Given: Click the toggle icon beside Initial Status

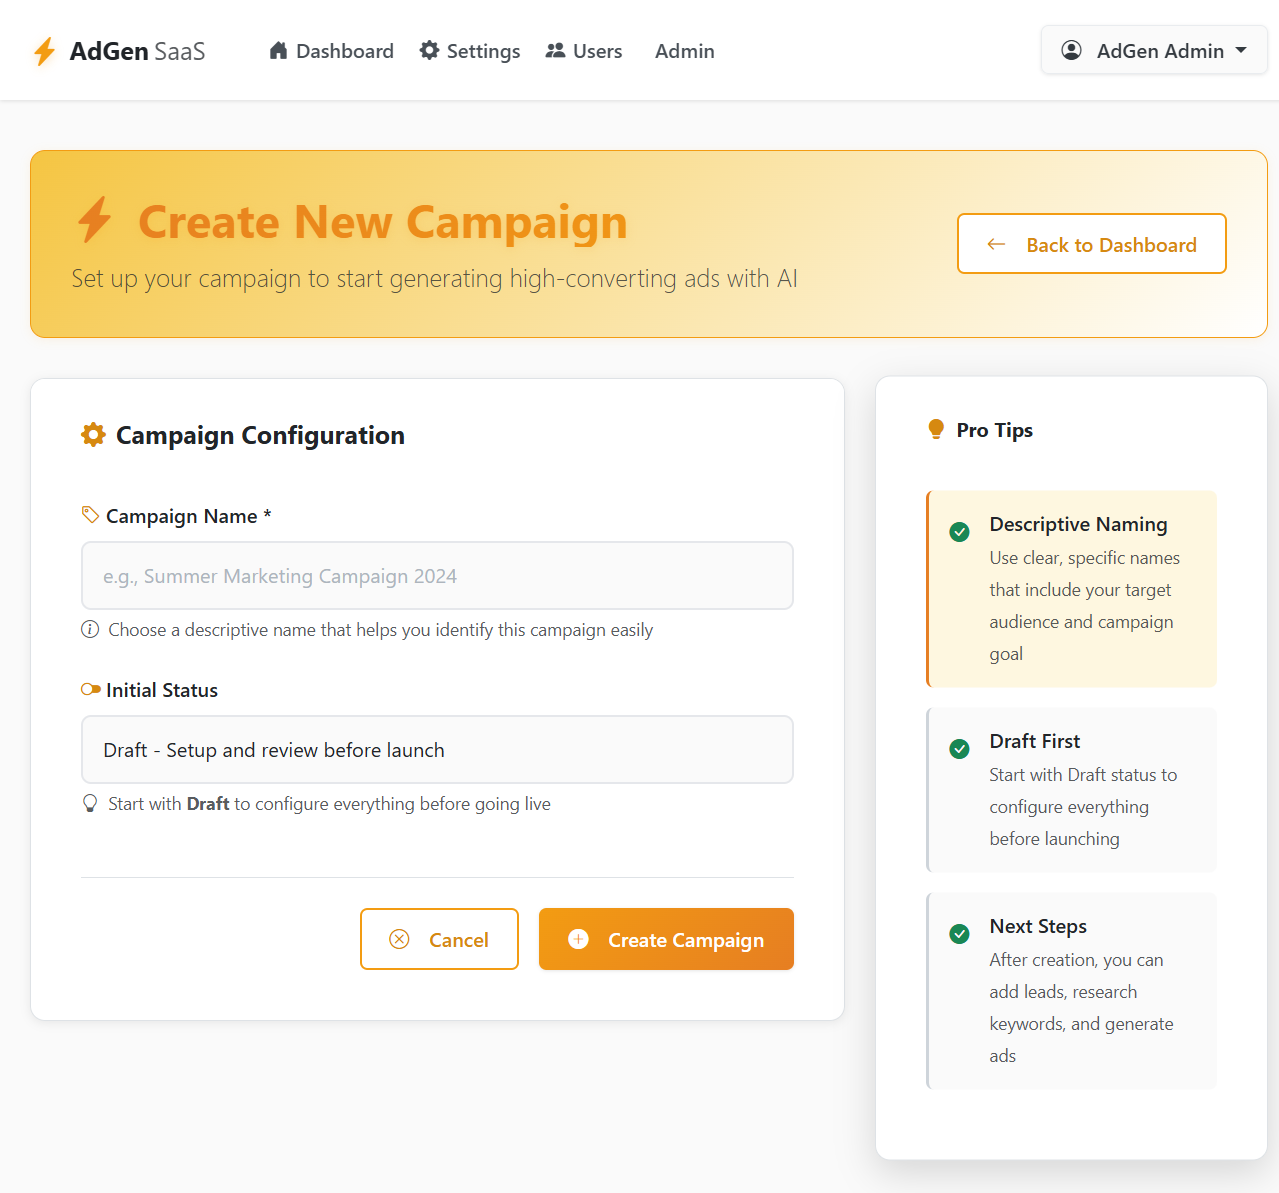Looking at the screenshot, I should coord(91,689).
